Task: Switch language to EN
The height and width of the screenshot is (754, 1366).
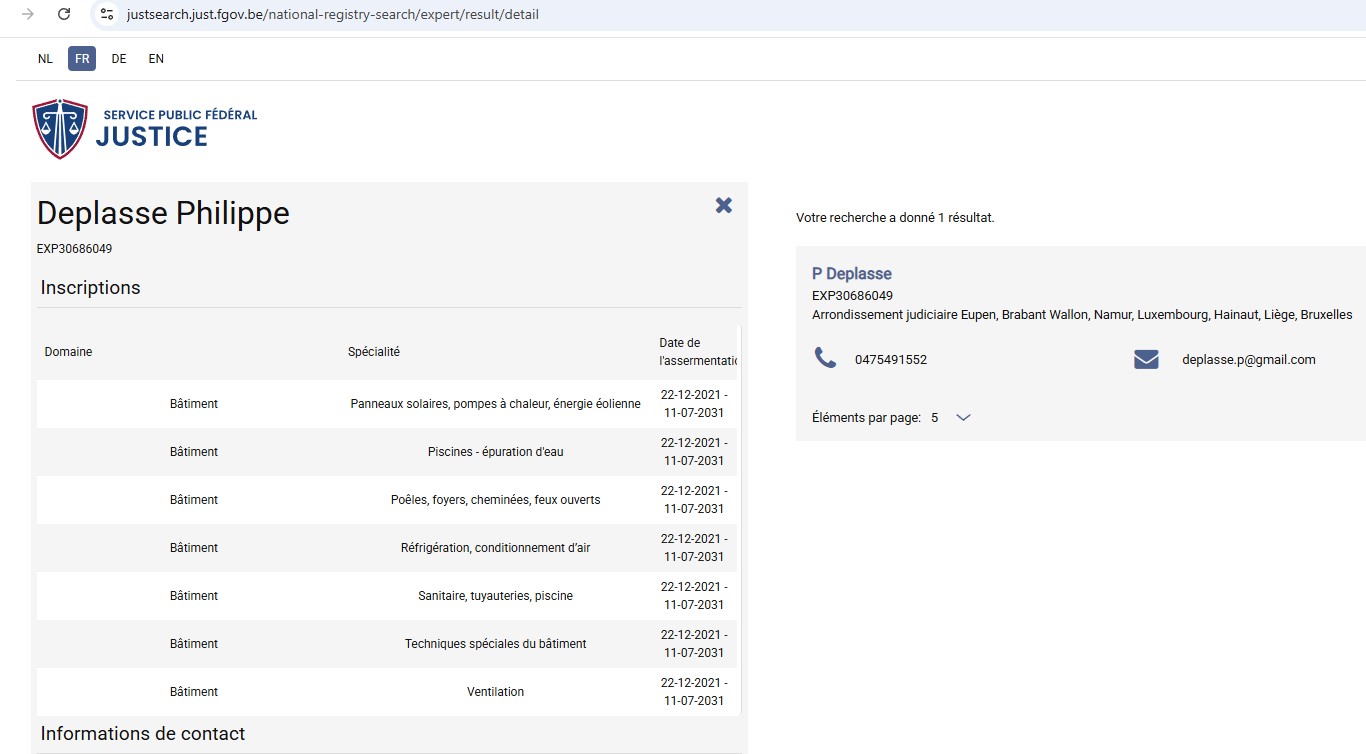Action: (x=156, y=59)
